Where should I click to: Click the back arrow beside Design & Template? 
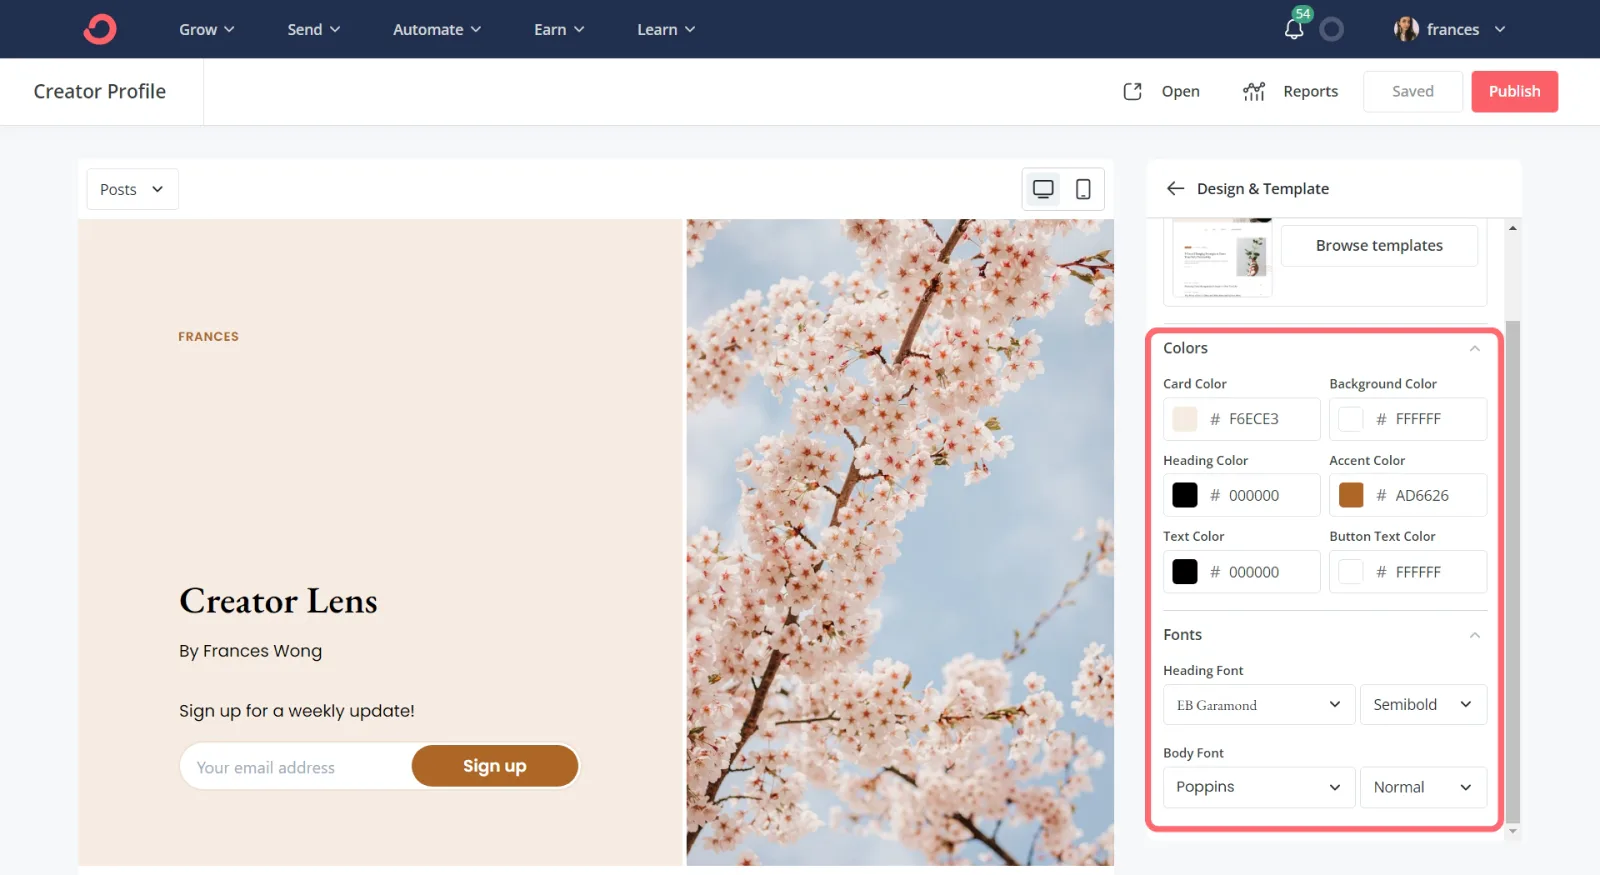1175,189
